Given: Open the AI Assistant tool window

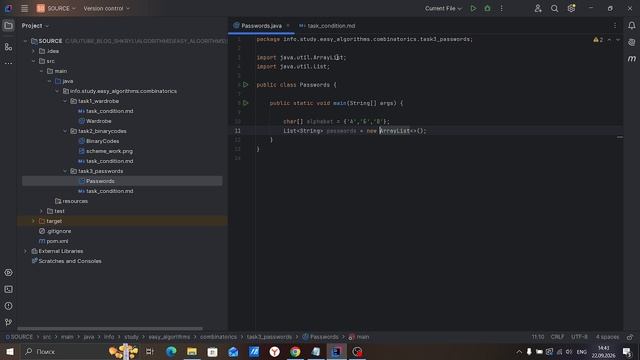Looking at the screenshot, I should coord(631,42).
